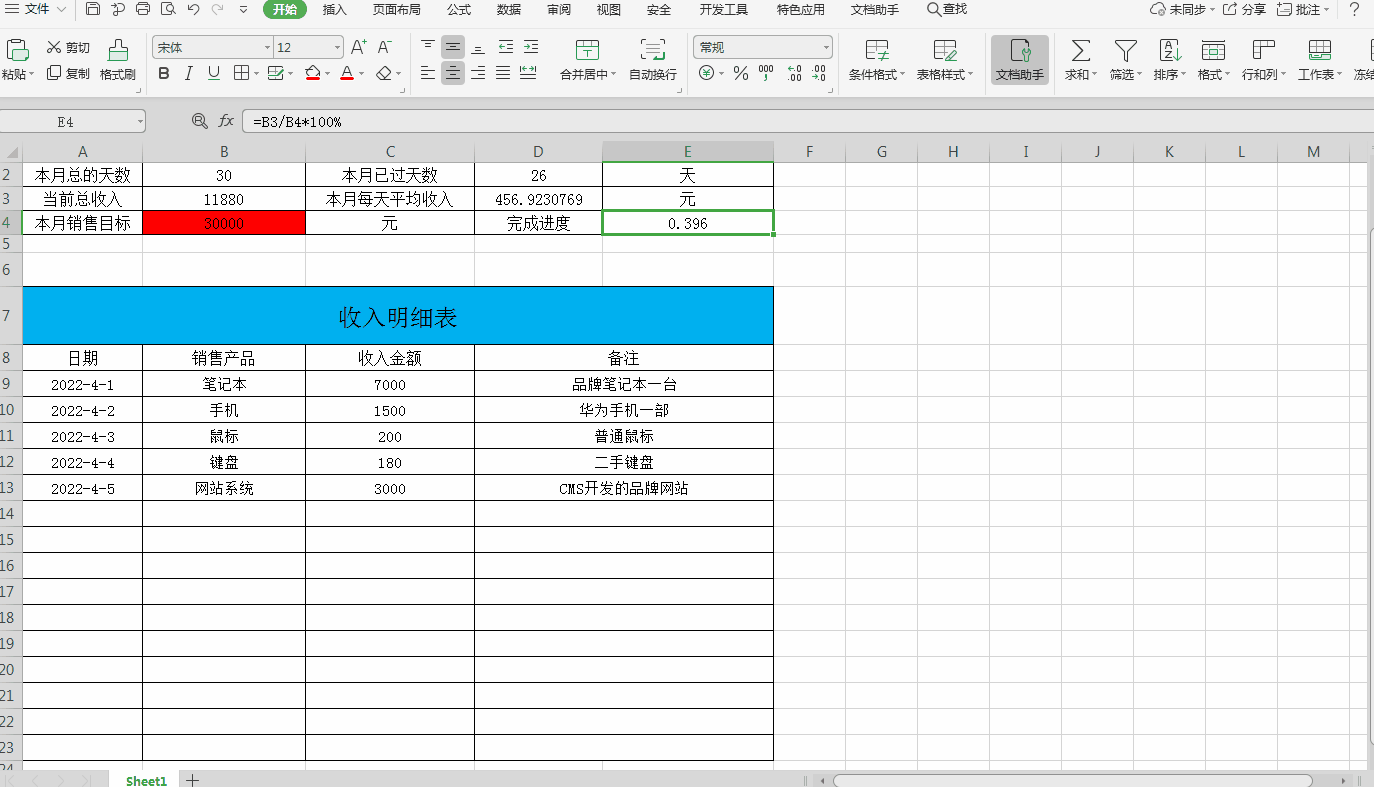The height and width of the screenshot is (787, 1374).
Task: Switch to the Insert (插入) tab
Action: (x=335, y=10)
